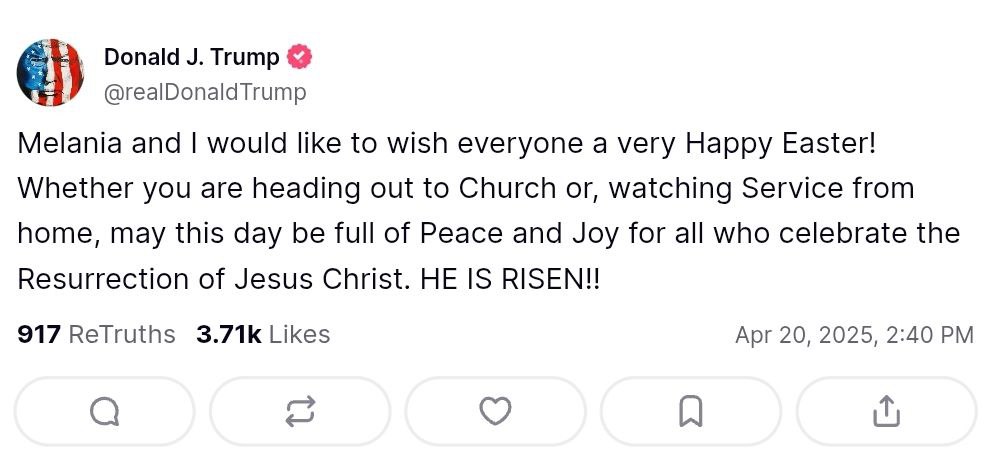Click the "Happy Easter!" phrase in the post
Viewport: 992px width, 464px height.
(780, 143)
